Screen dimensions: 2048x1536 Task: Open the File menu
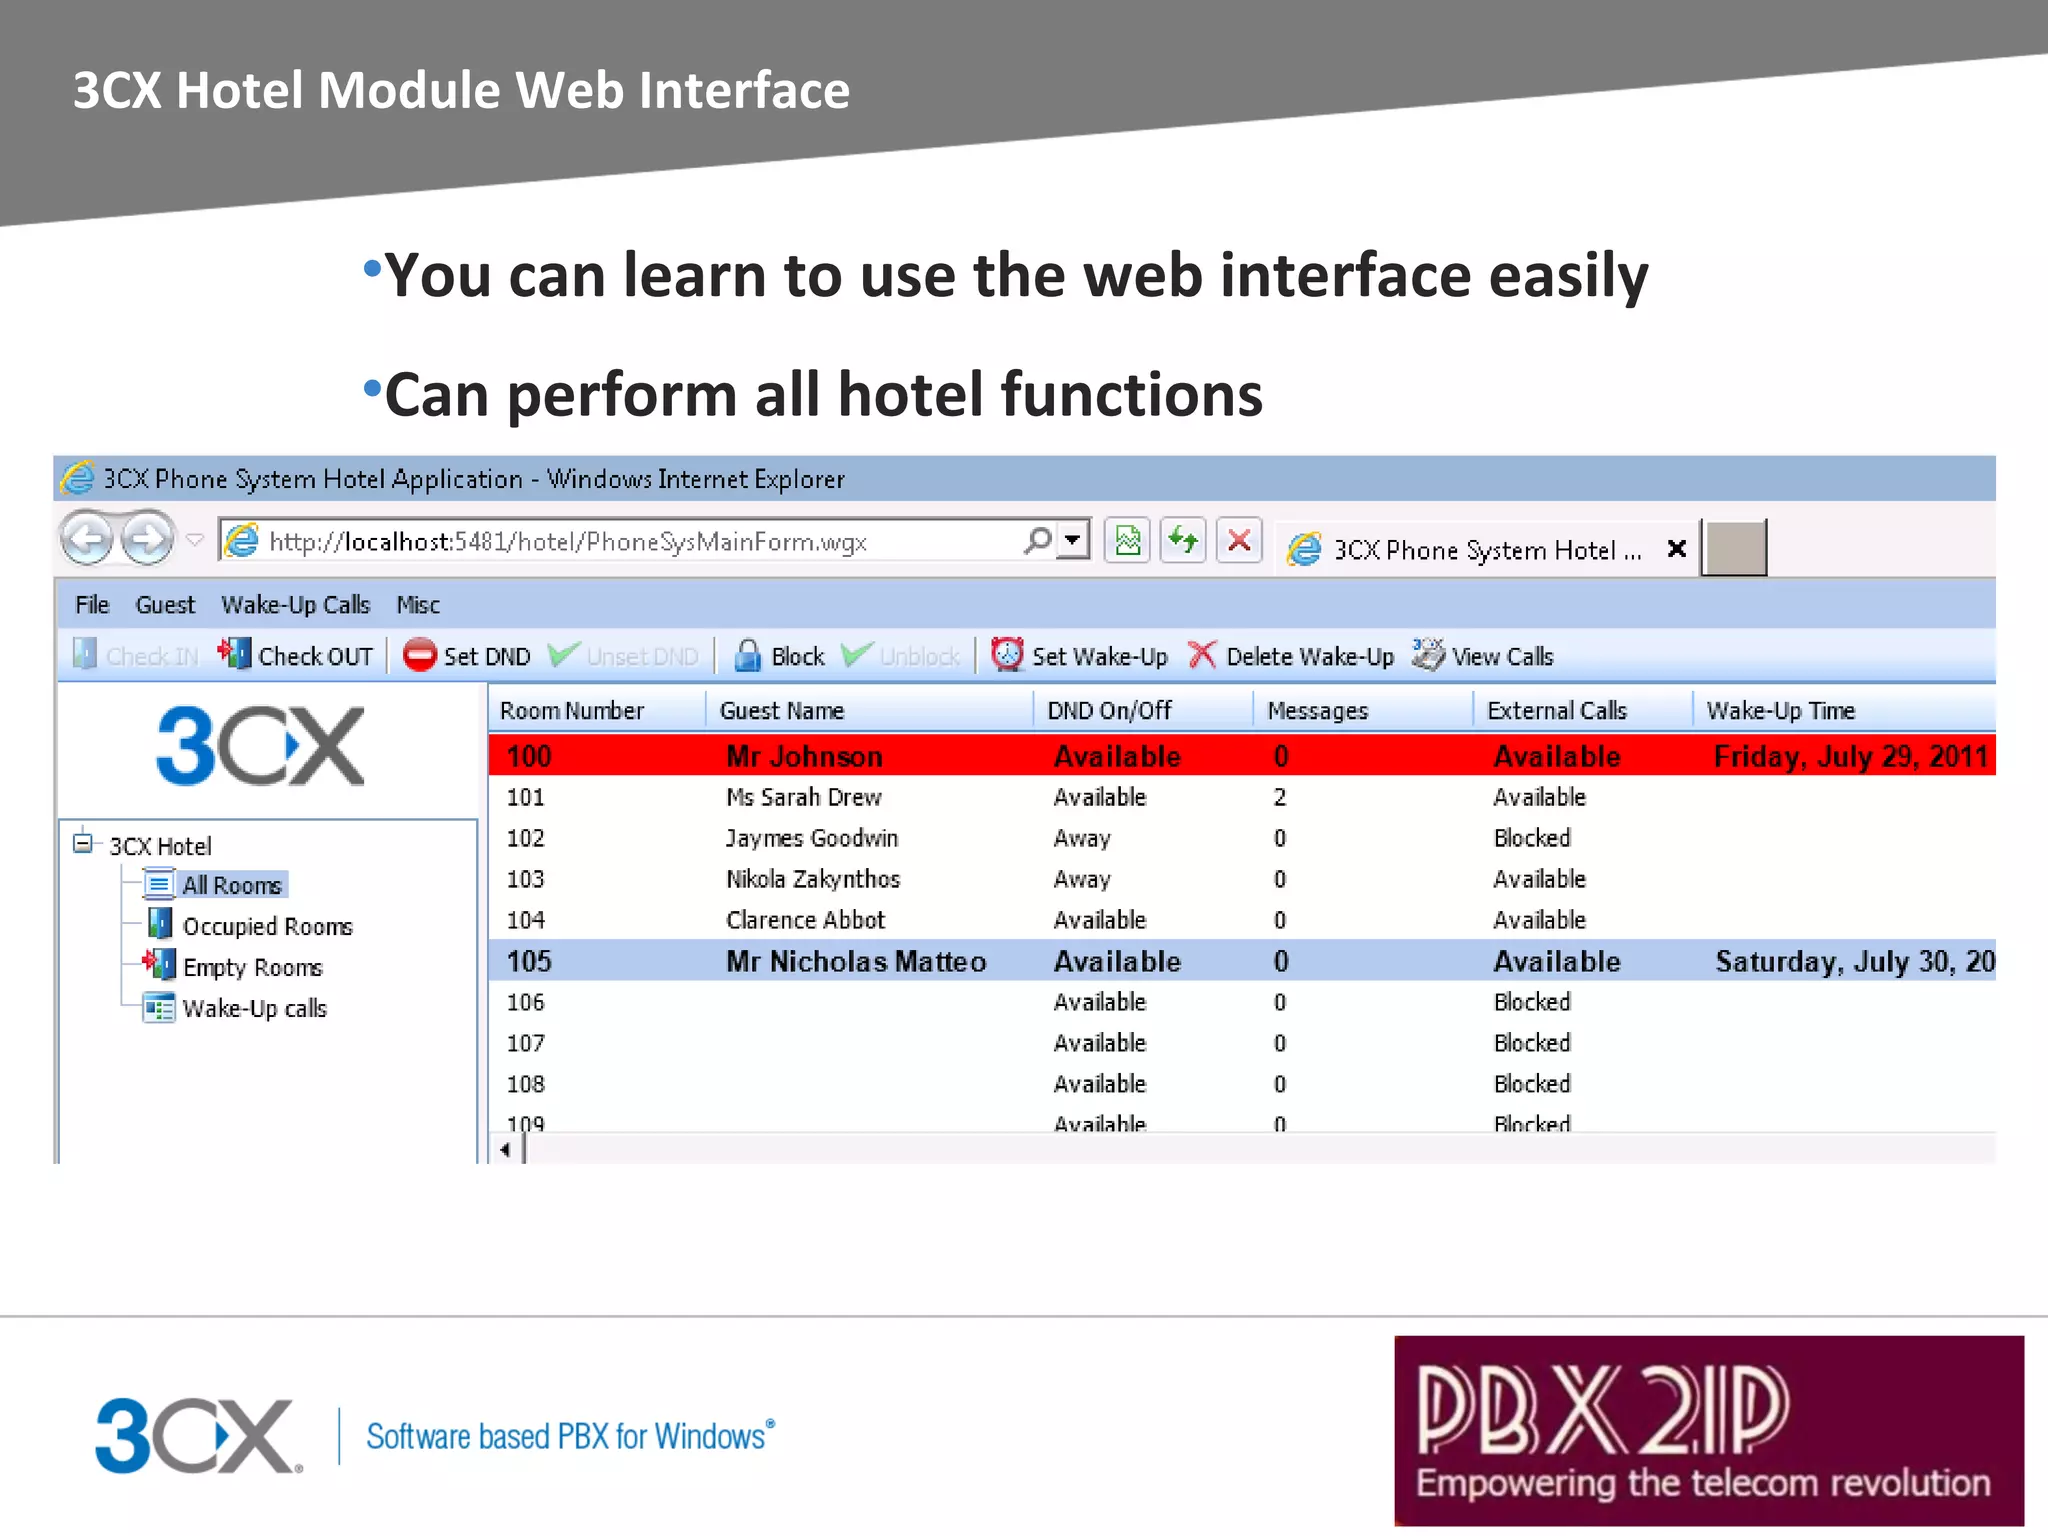click(x=92, y=605)
